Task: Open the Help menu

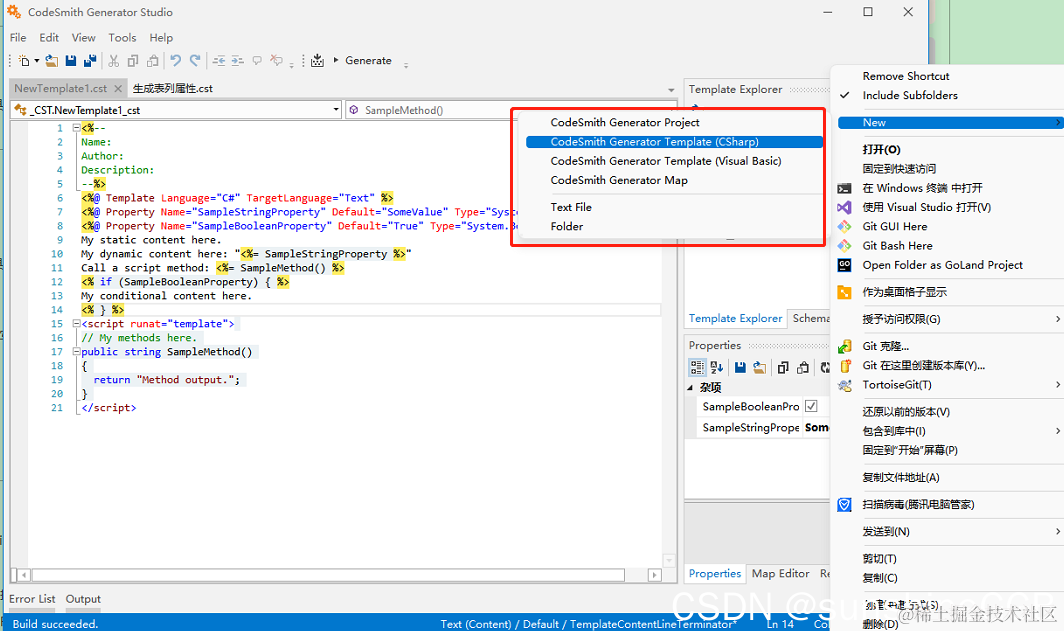Action: pos(162,37)
